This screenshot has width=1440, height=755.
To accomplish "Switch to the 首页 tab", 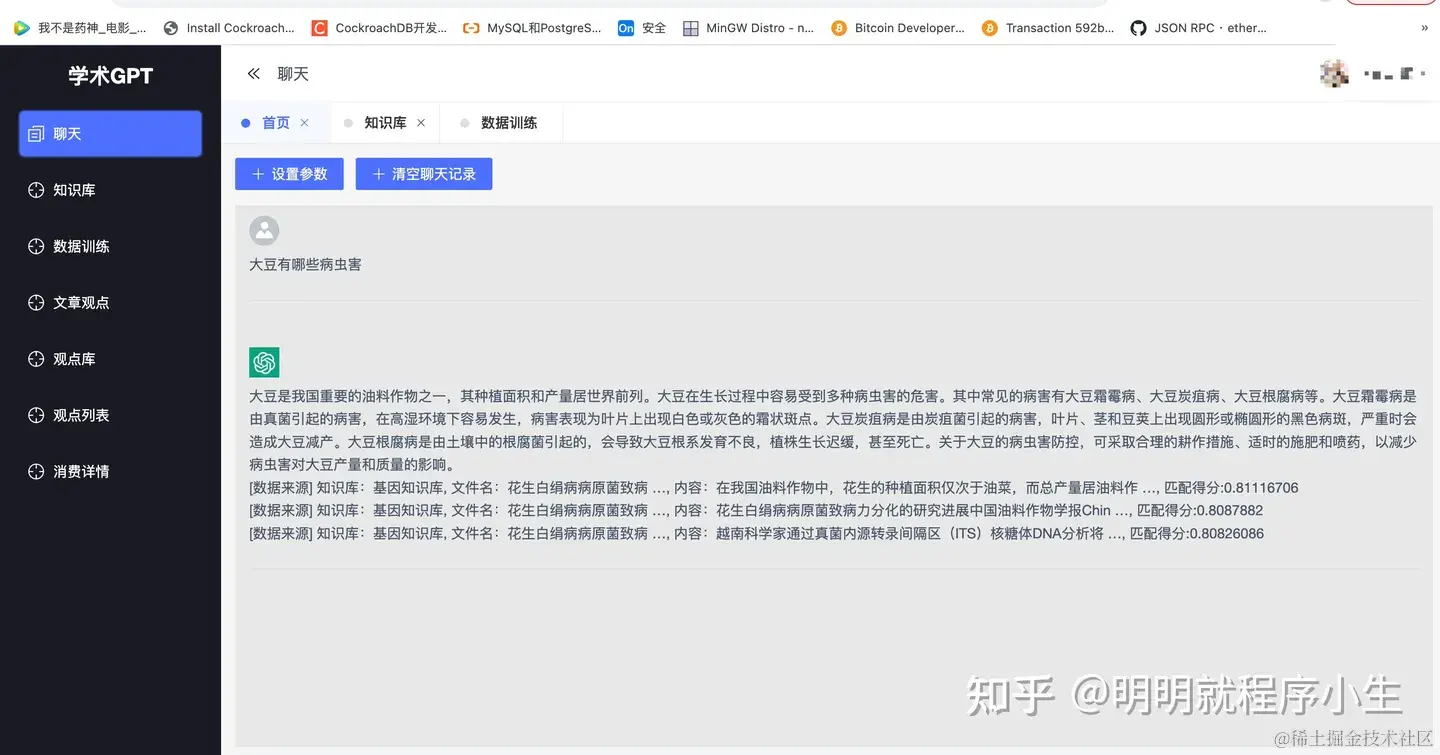I will 276,123.
